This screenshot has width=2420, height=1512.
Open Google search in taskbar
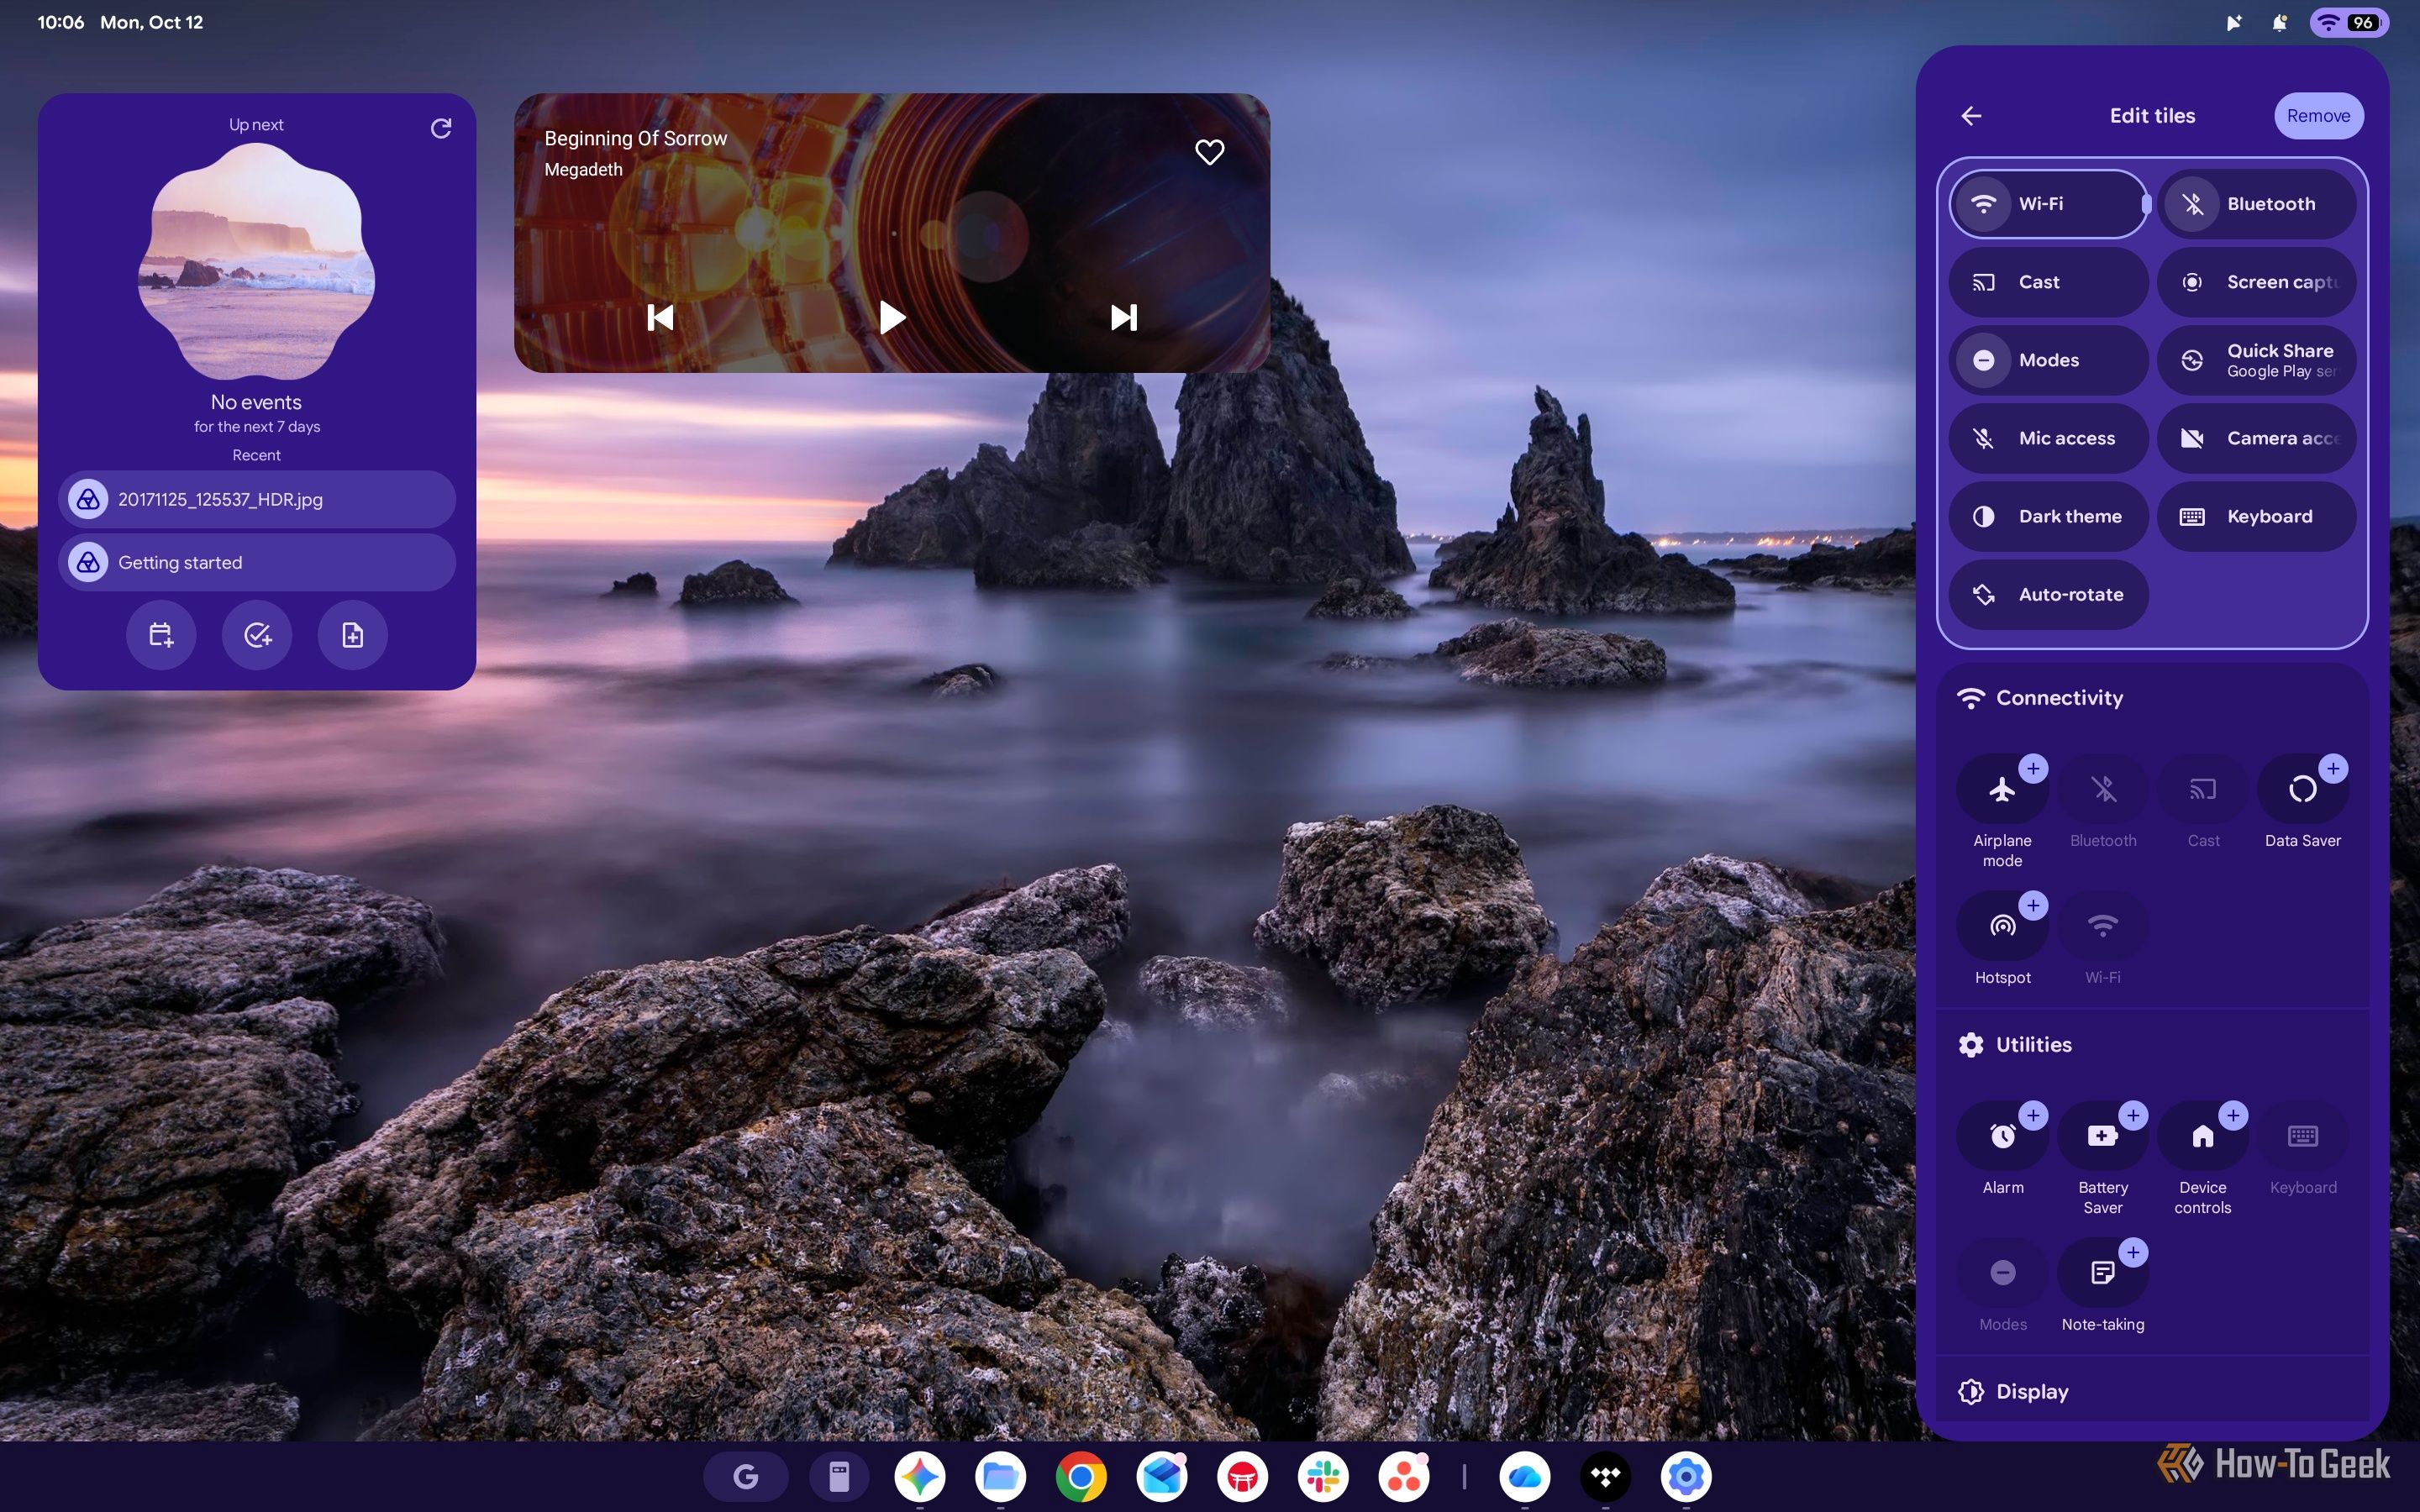point(746,1476)
